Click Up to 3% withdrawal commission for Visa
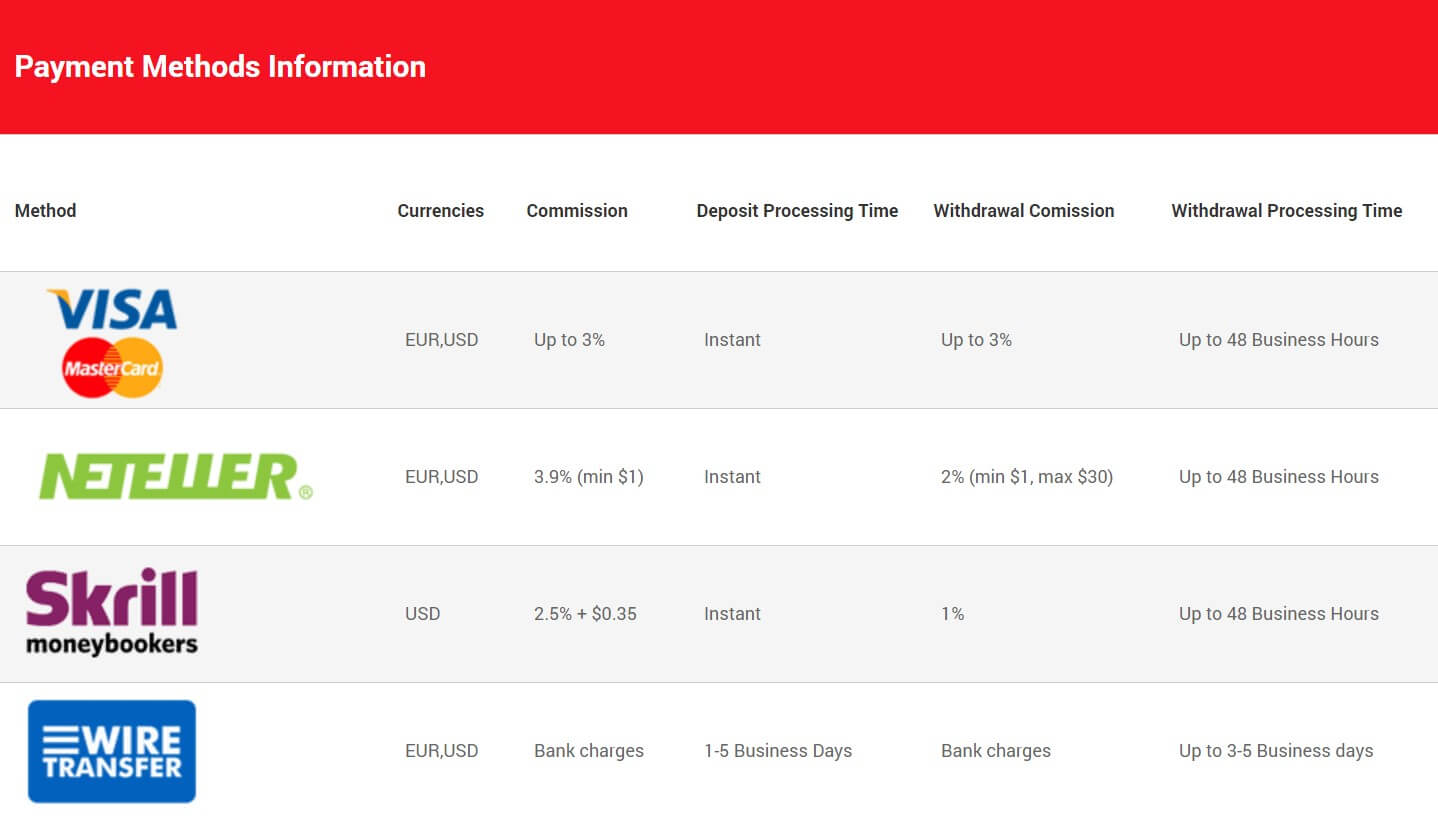 (976, 340)
